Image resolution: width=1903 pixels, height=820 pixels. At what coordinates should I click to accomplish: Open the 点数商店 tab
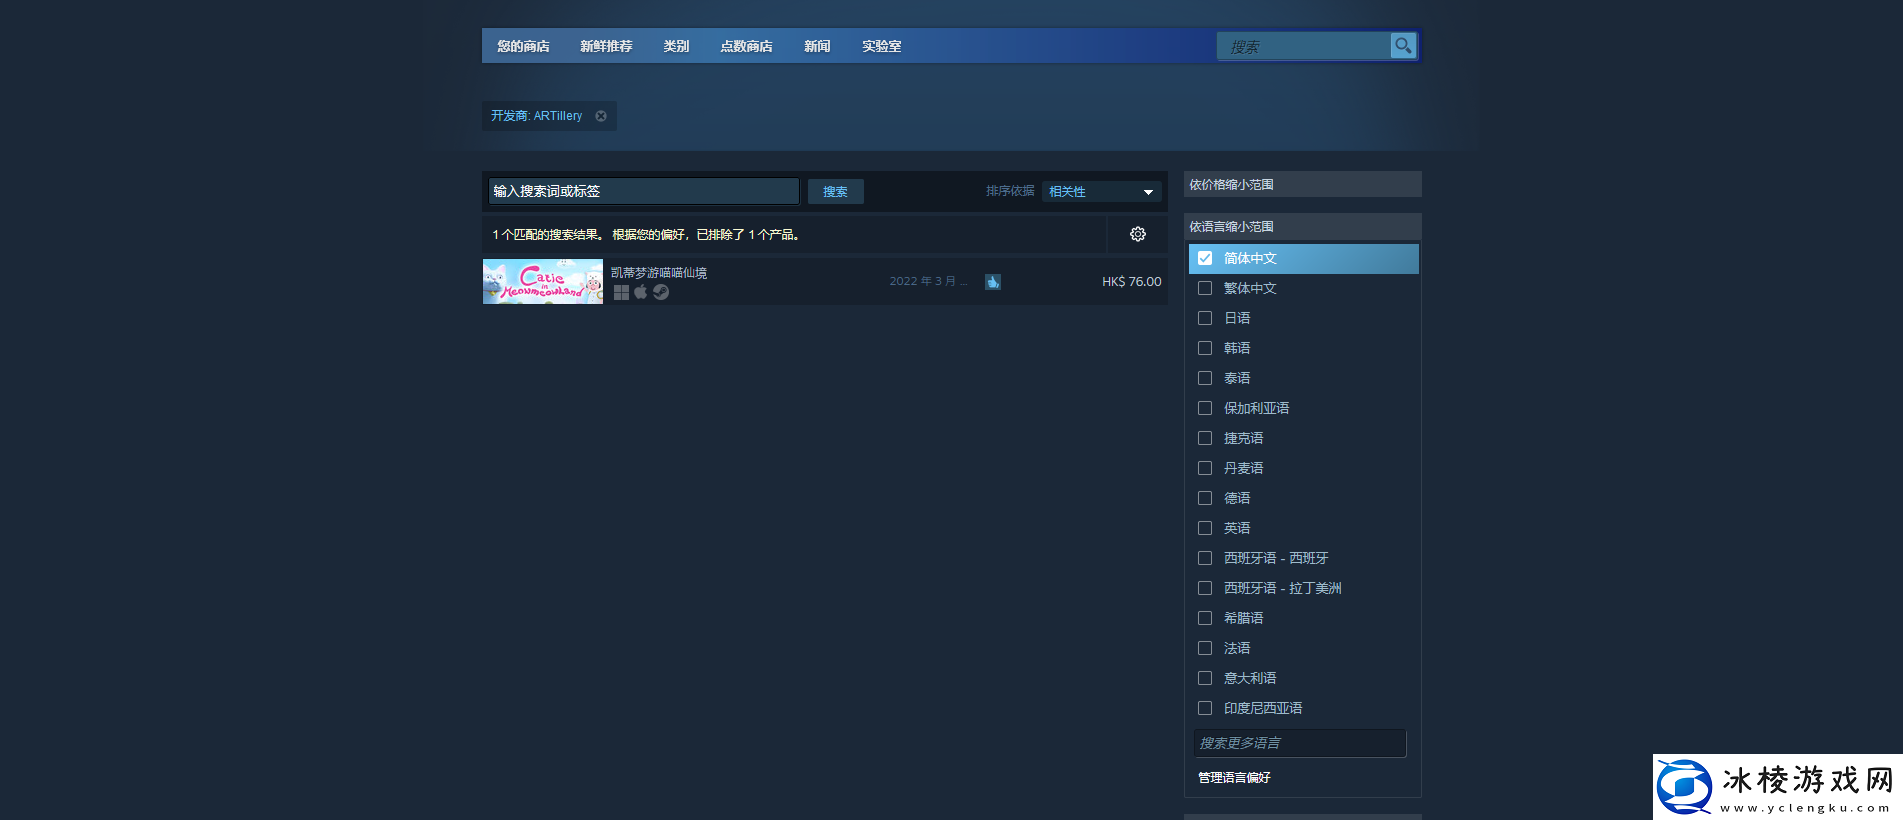click(x=746, y=46)
